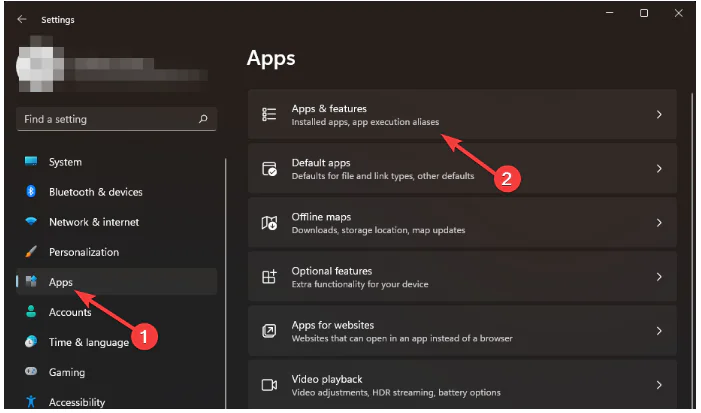Click the Video playback camera icon
Image resolution: width=701 pixels, height=413 pixels.
click(269, 385)
